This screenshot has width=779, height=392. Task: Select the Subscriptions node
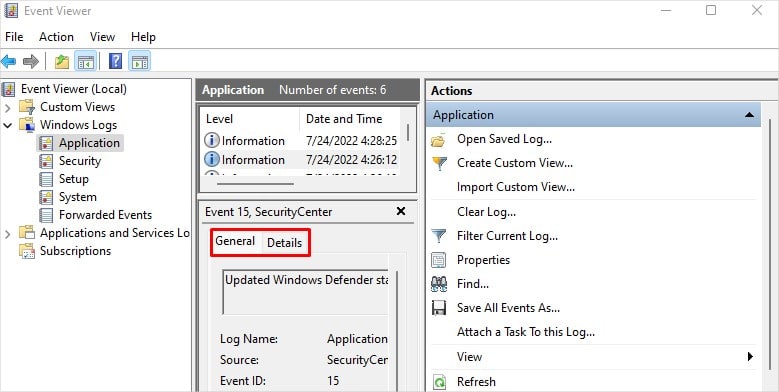click(75, 251)
